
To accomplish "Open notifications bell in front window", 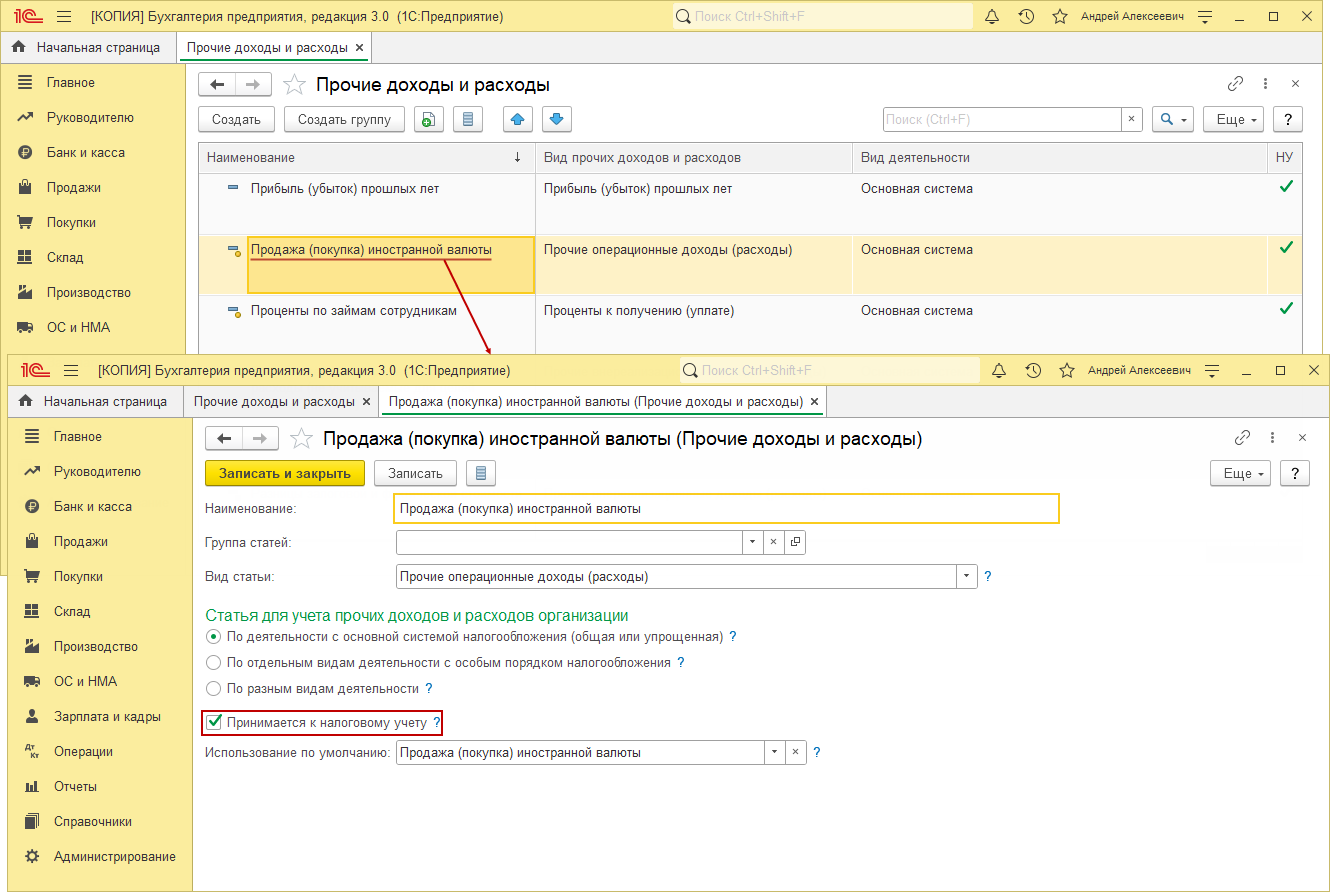I will point(999,370).
